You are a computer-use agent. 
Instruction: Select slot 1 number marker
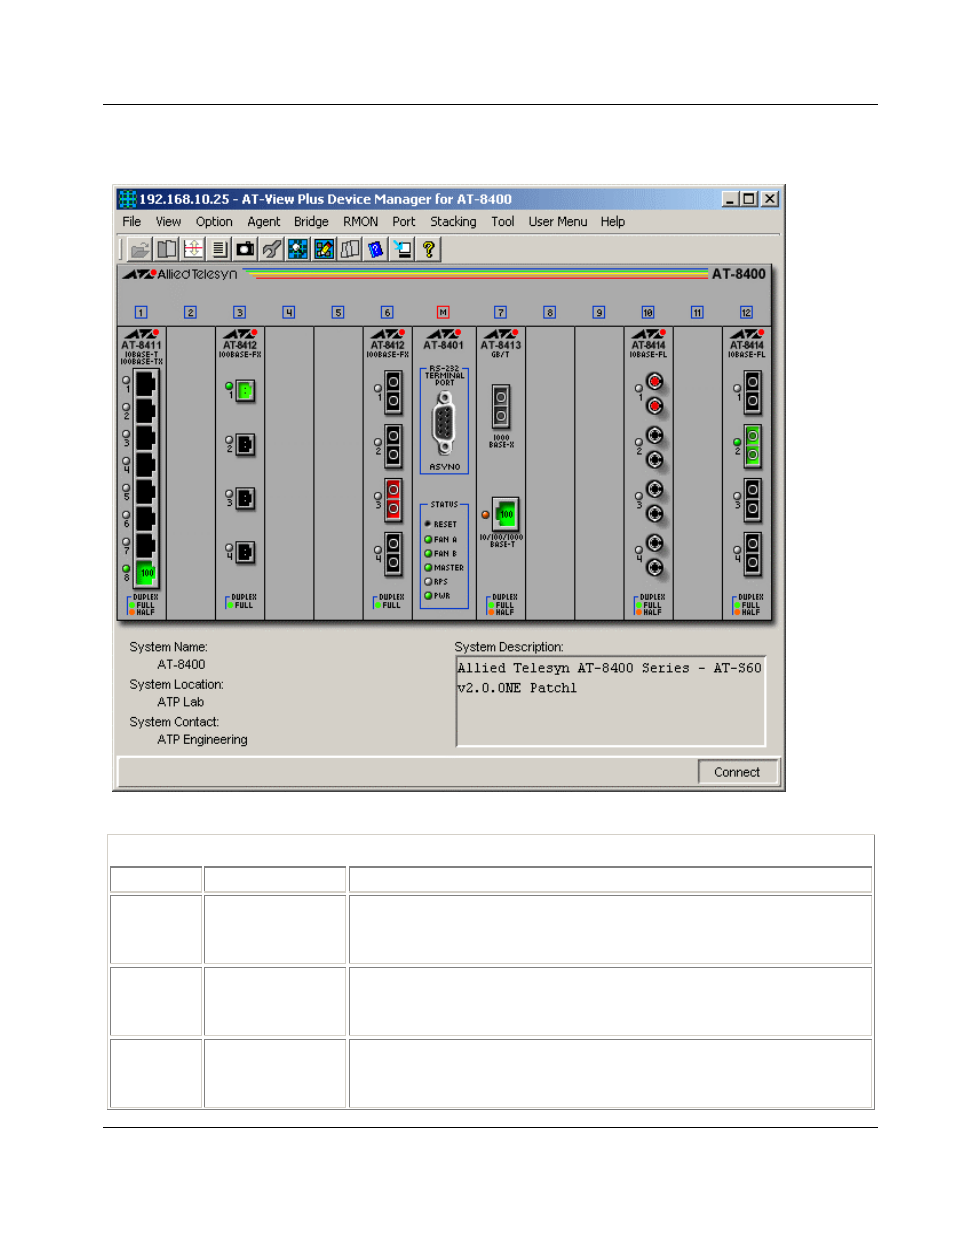coord(141,312)
